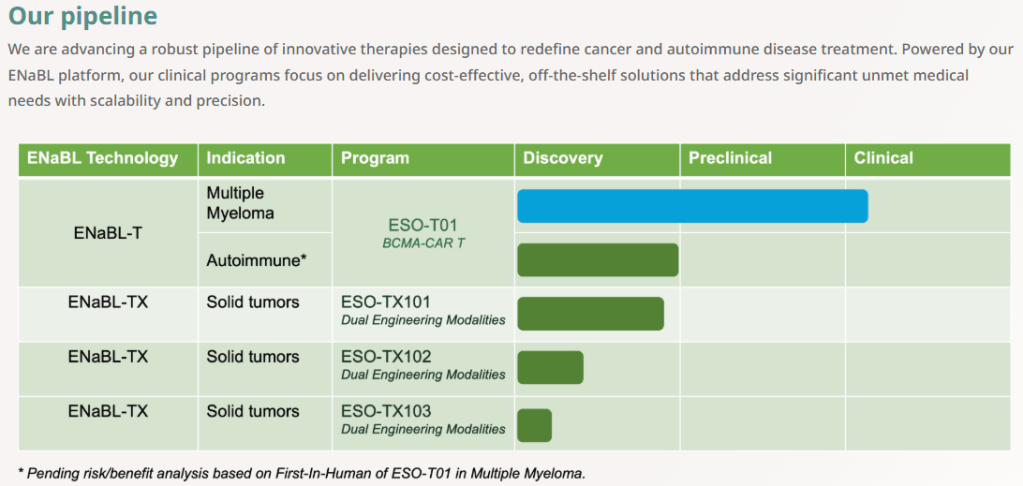Click the blue Multiple Myeloma progress bar
Image resolution: width=1023 pixels, height=486 pixels.
pyautogui.click(x=692, y=206)
